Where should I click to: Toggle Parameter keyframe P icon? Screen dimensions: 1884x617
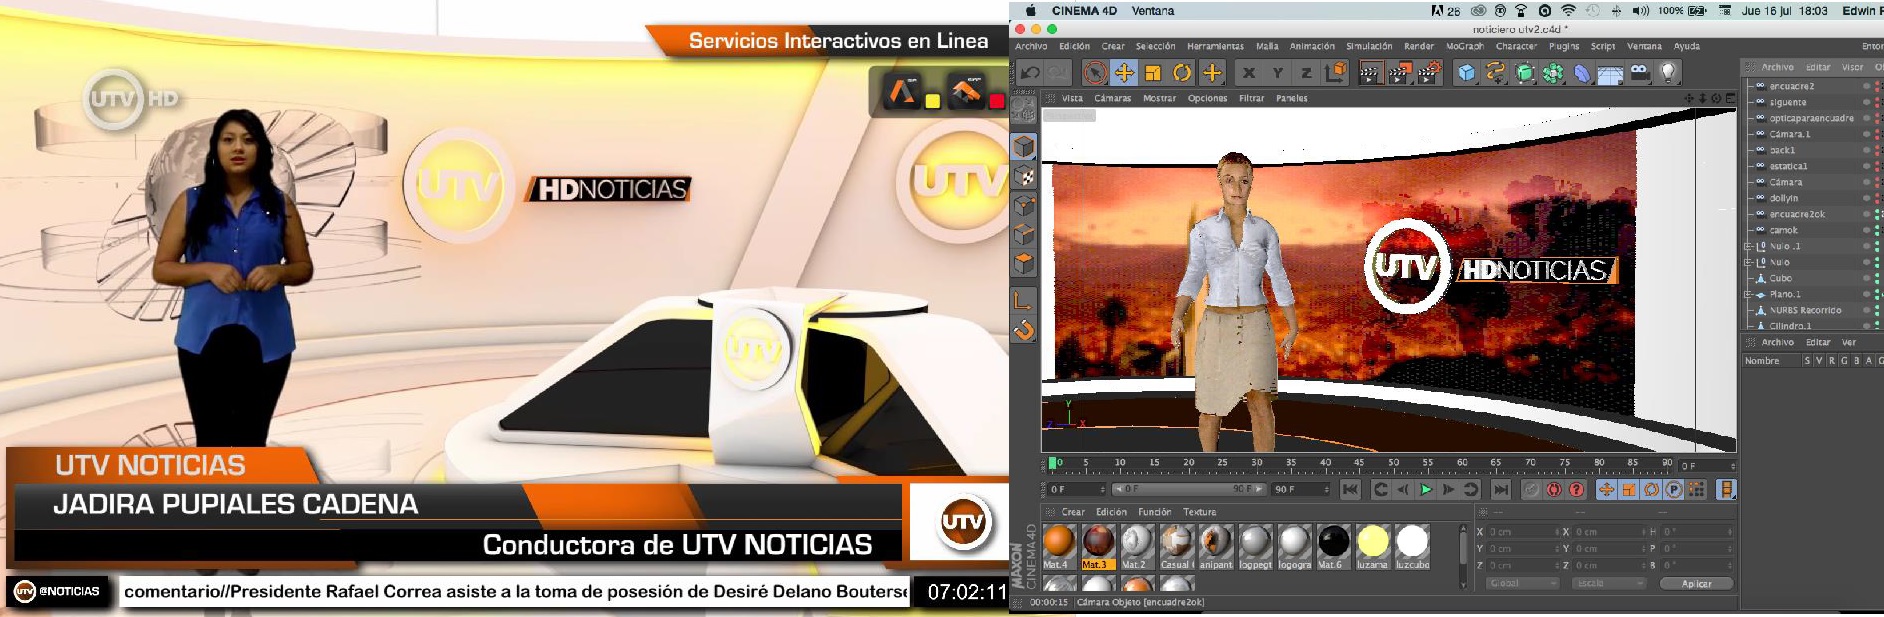(1674, 489)
